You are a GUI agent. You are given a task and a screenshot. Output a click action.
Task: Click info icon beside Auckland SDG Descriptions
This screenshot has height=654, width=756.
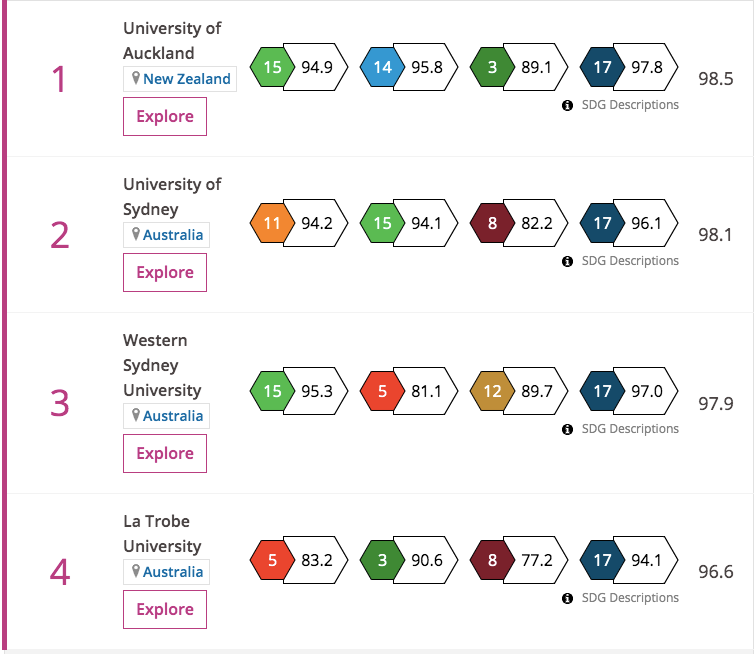point(567,105)
